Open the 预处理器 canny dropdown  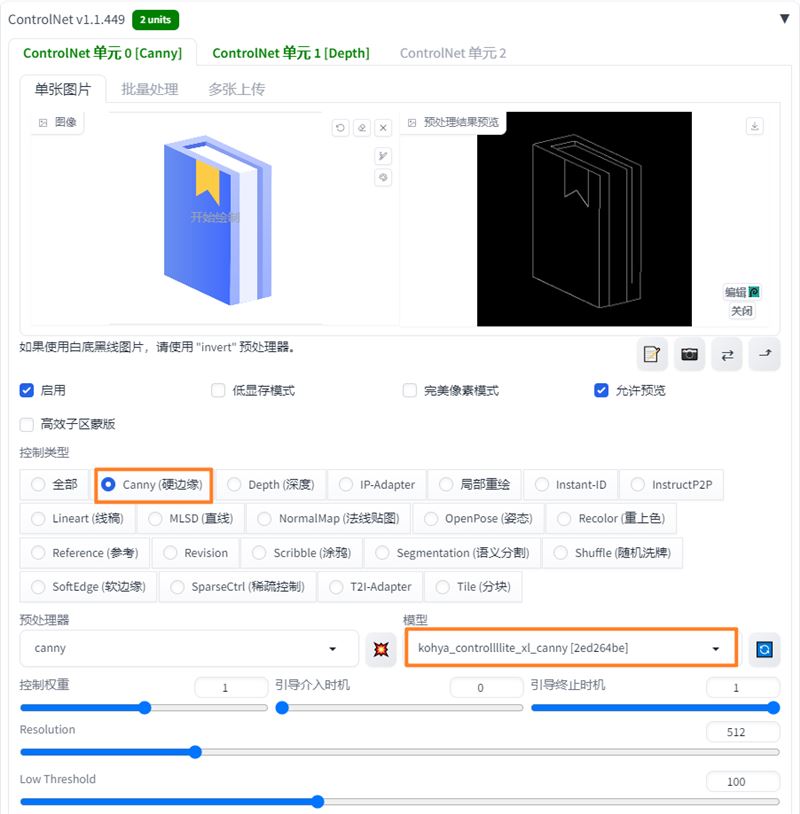tap(189, 648)
